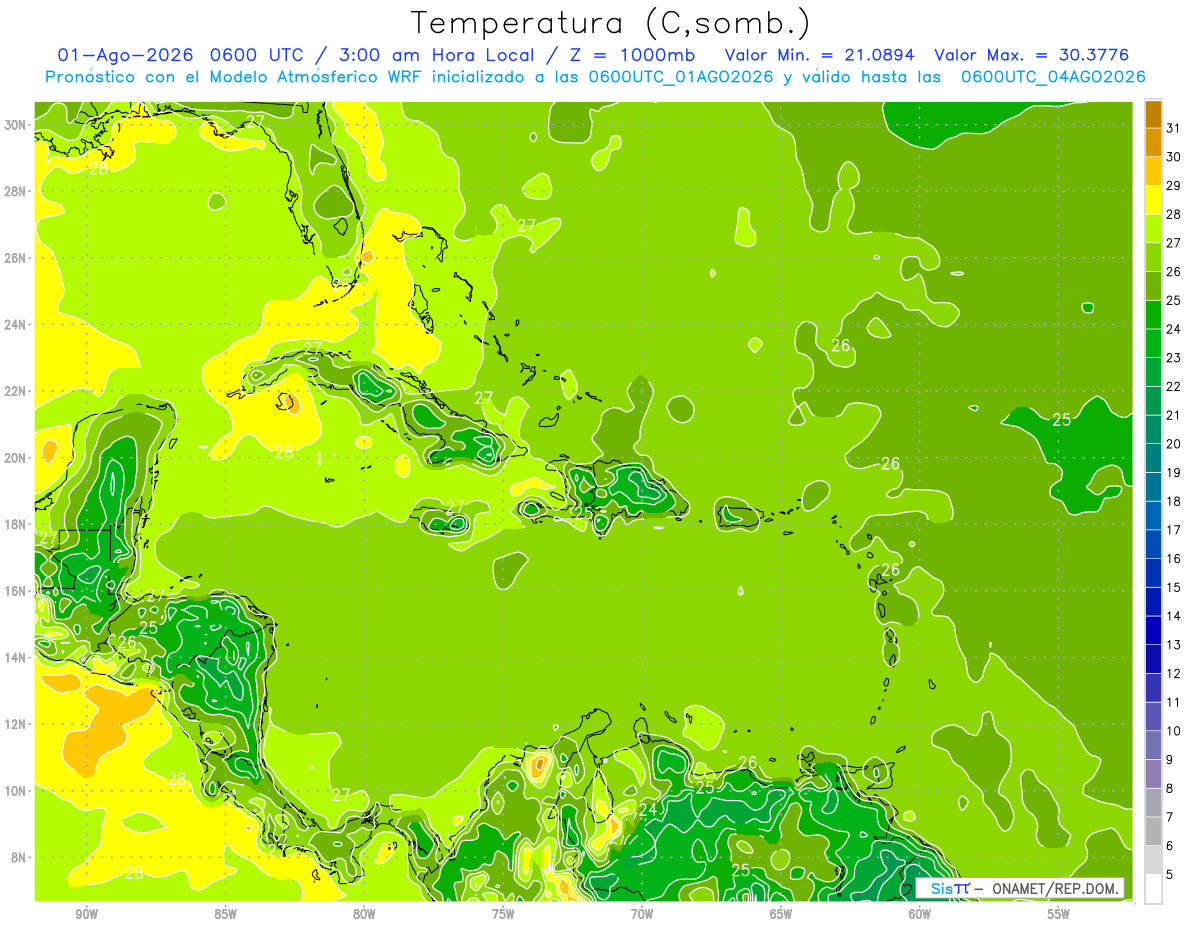The image size is (1200, 927).
Task: Select the "Valor Min. = 21.0894" value
Action: (820, 55)
